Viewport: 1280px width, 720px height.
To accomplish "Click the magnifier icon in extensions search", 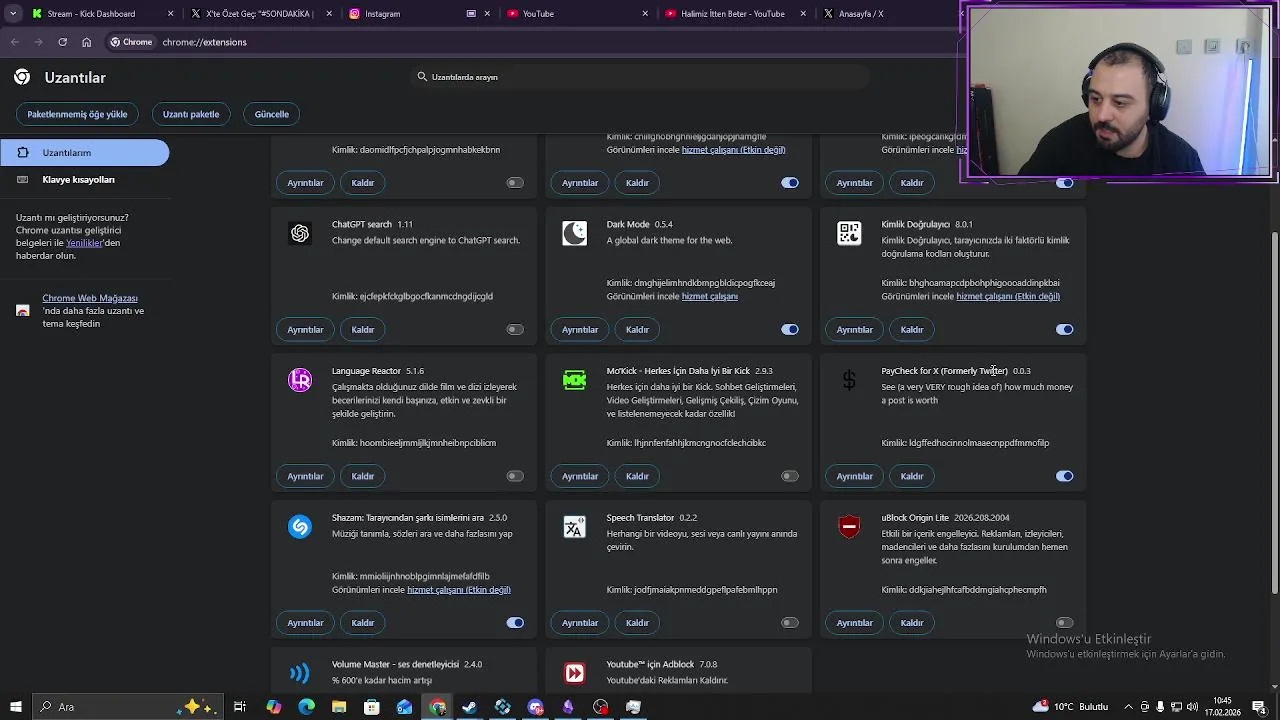I will coord(422,77).
